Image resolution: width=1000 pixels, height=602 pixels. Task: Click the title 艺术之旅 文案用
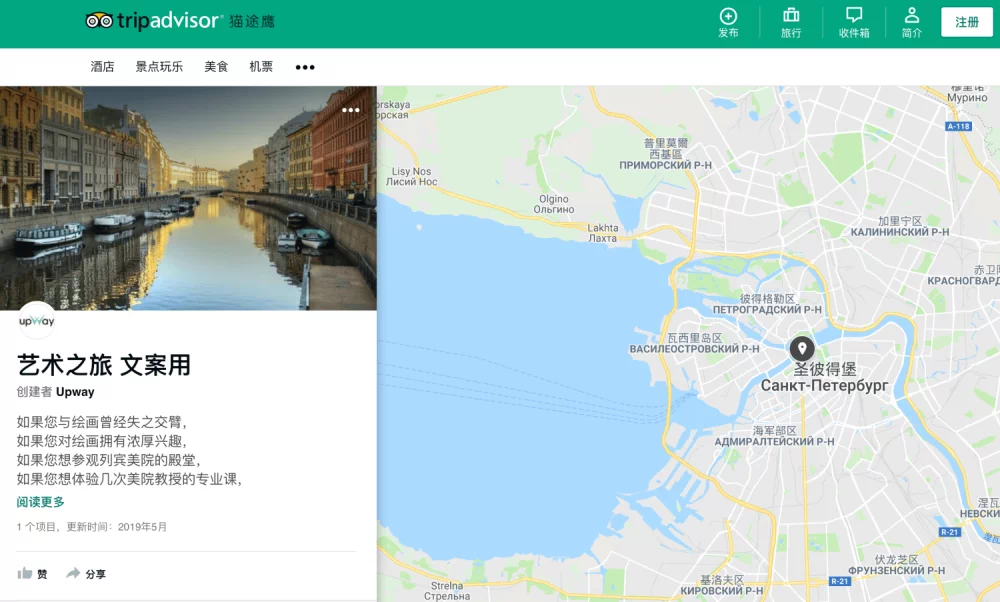104,365
